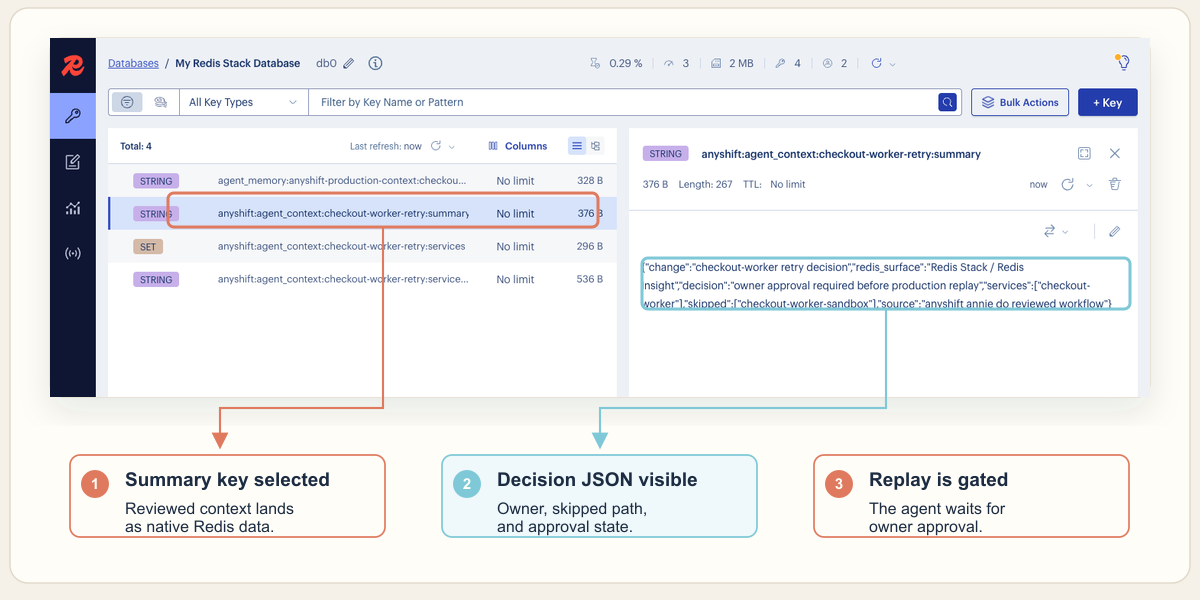Select the checkout-worker-retry:services SET key row

pos(362,246)
